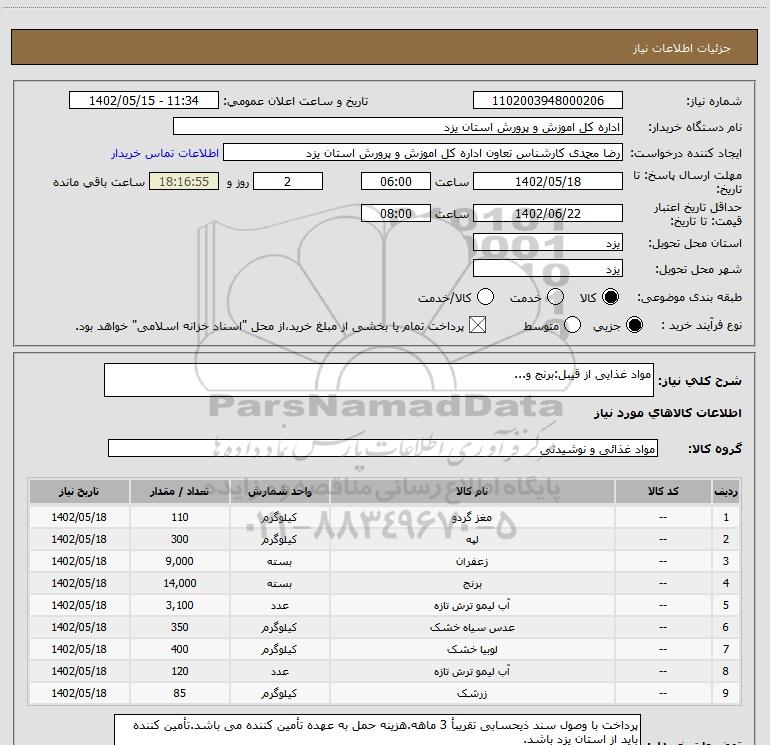This screenshot has height=745, width=770.
Task: Click the جزئیات اطلاعات نیاز header title
Action: click(x=682, y=48)
